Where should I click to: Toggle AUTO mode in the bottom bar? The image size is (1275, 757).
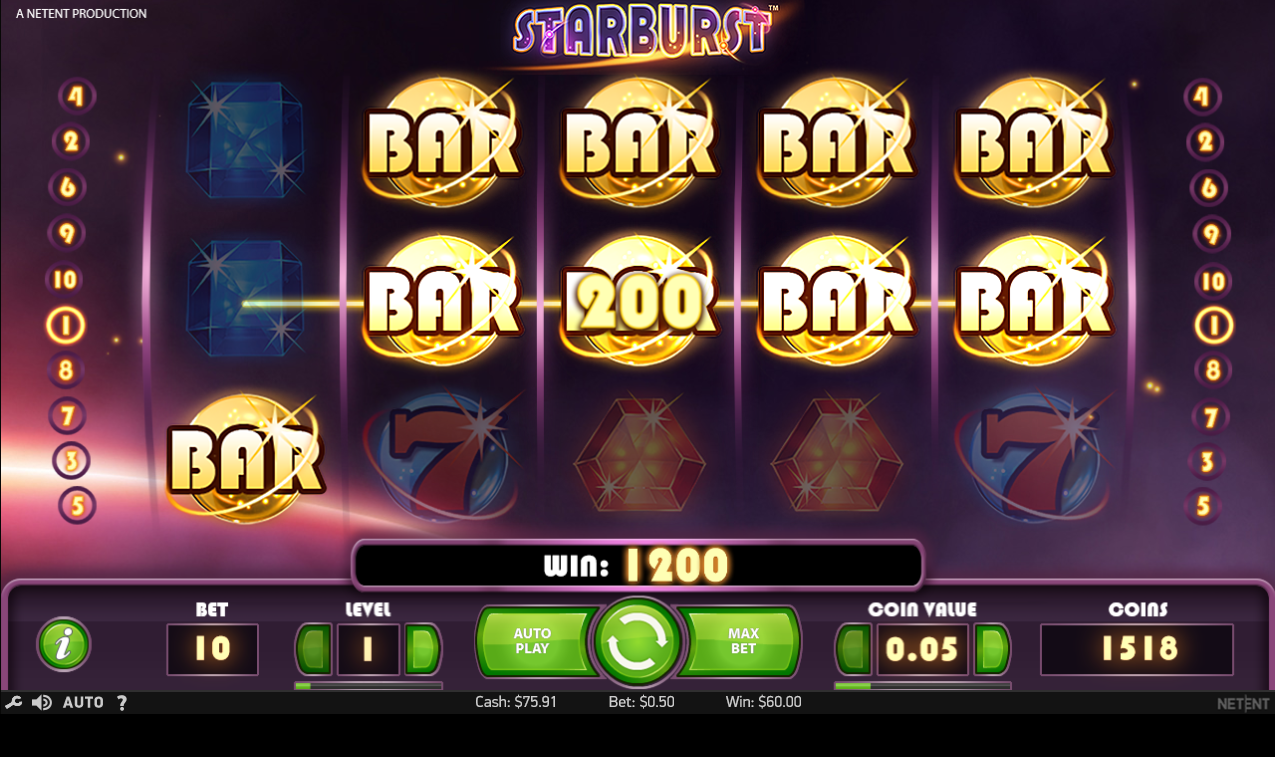83,702
